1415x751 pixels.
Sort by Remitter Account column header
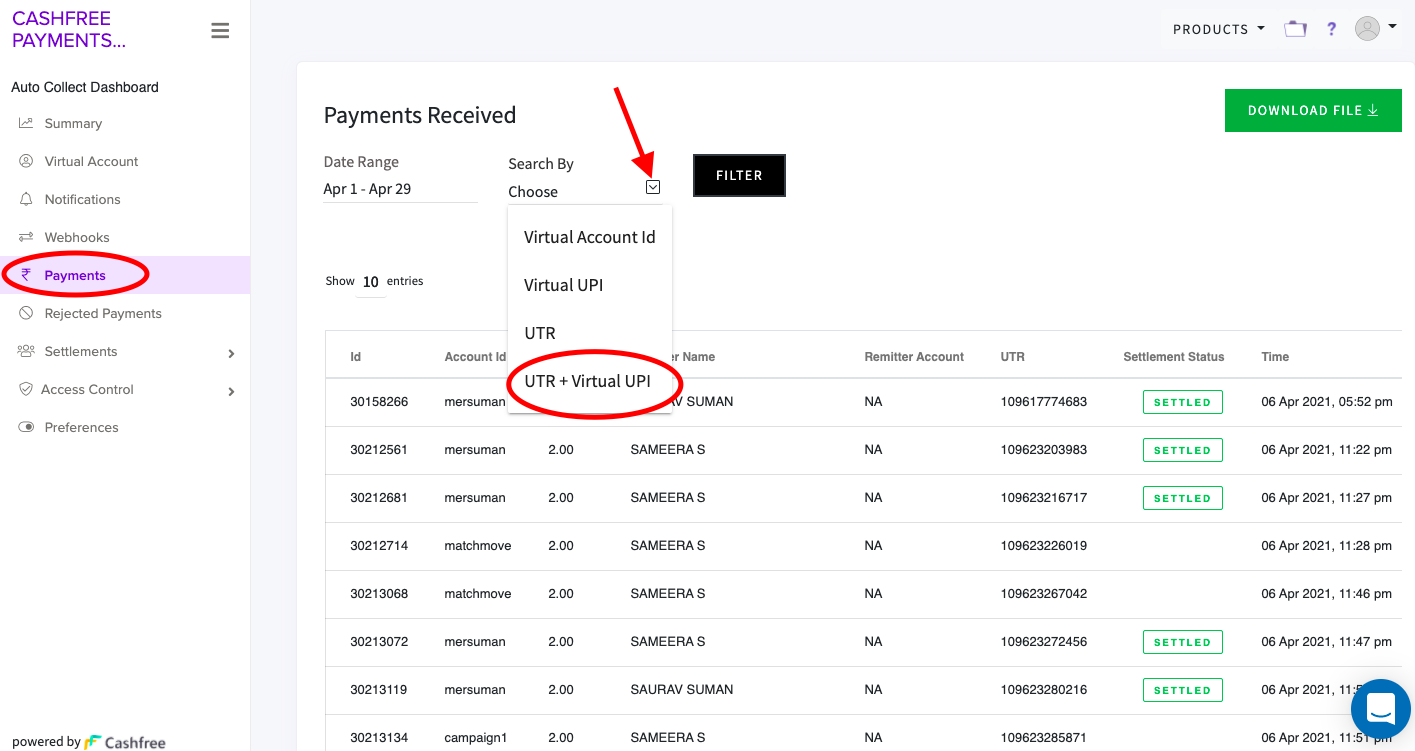coord(914,357)
